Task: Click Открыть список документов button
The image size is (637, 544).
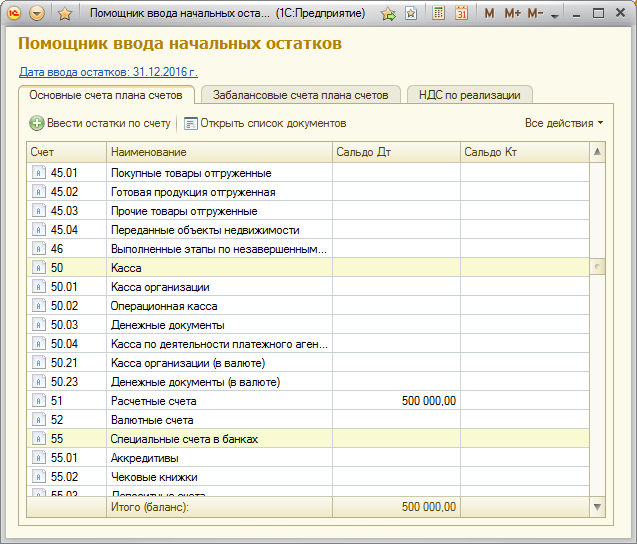Action: pyautogui.click(x=265, y=123)
